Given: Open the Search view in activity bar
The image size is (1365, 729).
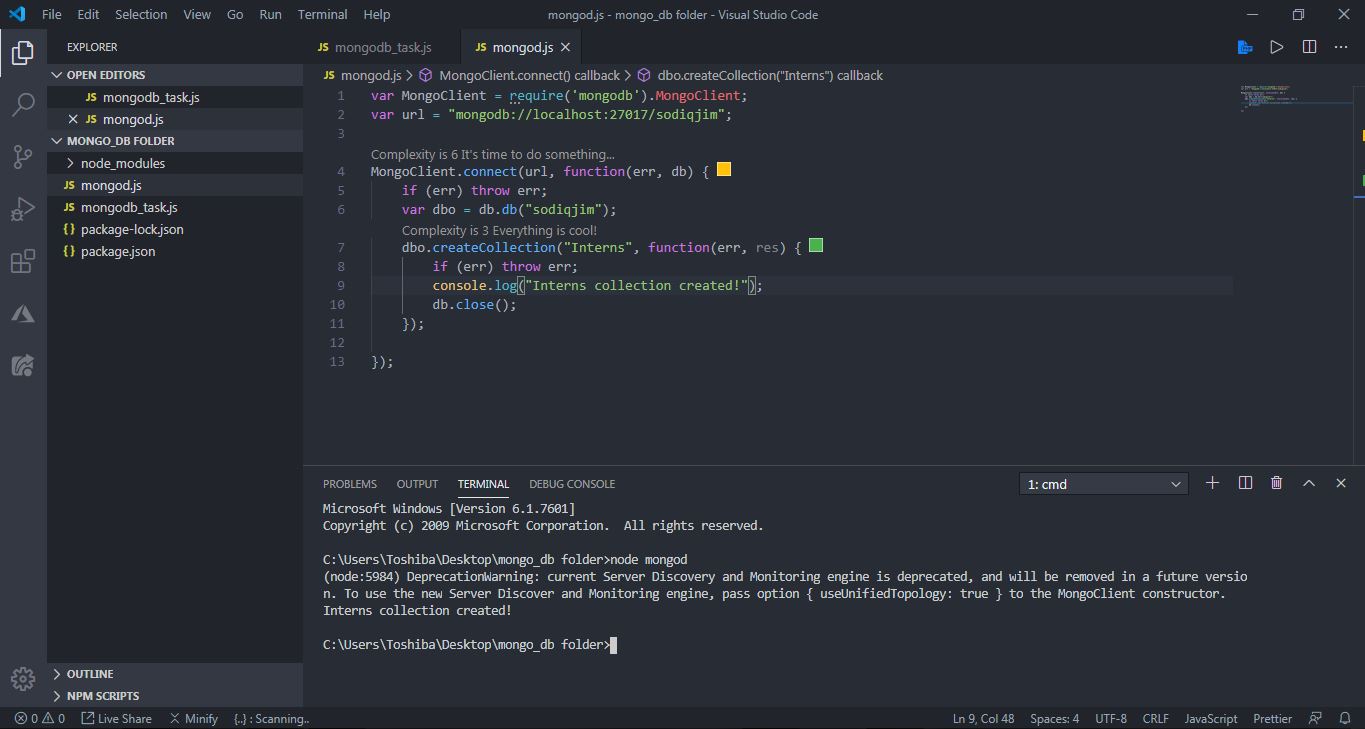Looking at the screenshot, I should point(23,104).
